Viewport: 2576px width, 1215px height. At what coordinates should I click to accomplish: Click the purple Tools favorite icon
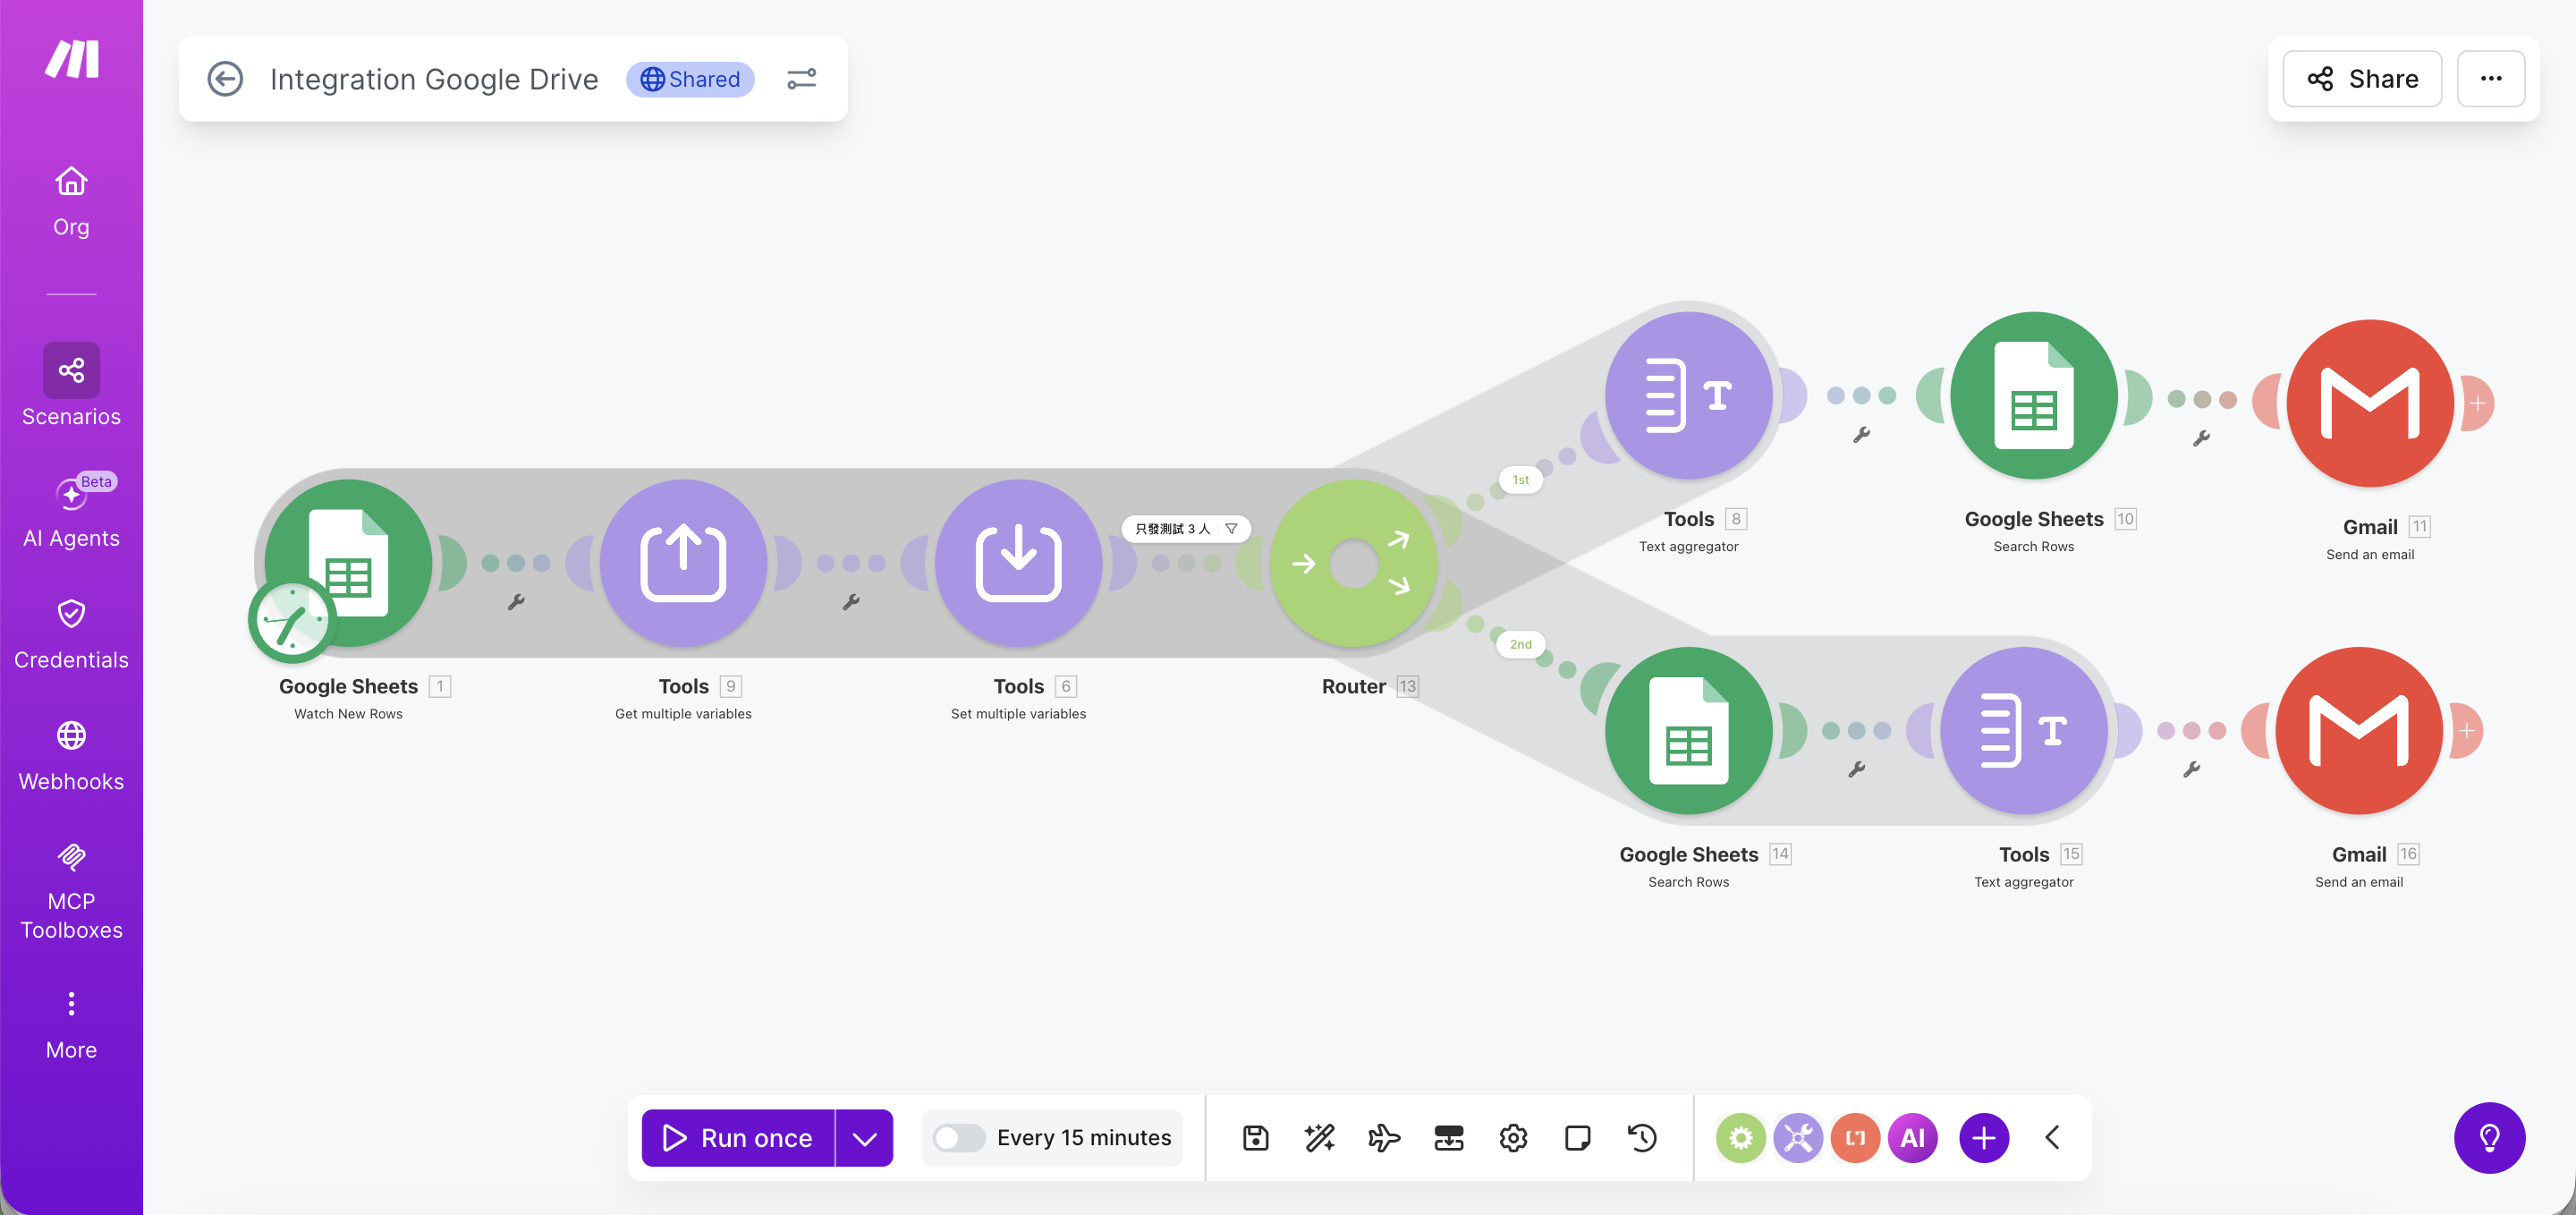(1798, 1138)
